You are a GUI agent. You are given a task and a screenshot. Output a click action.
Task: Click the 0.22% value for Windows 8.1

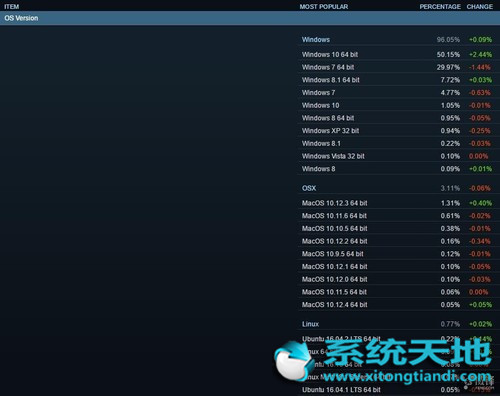click(x=450, y=143)
